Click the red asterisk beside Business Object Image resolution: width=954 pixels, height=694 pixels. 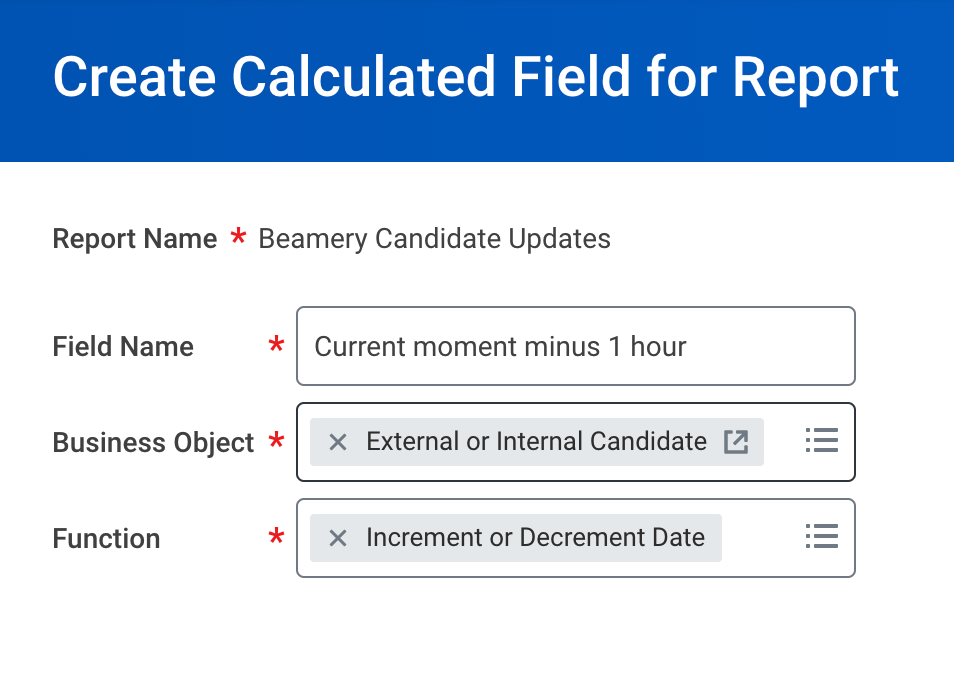click(x=276, y=440)
